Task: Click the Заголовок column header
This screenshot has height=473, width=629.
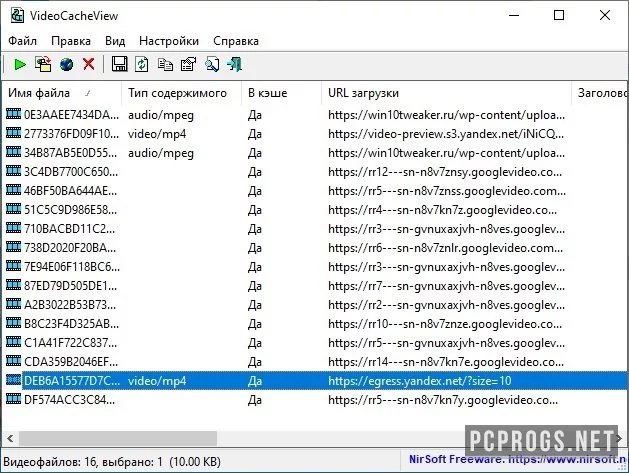Action: (601, 93)
